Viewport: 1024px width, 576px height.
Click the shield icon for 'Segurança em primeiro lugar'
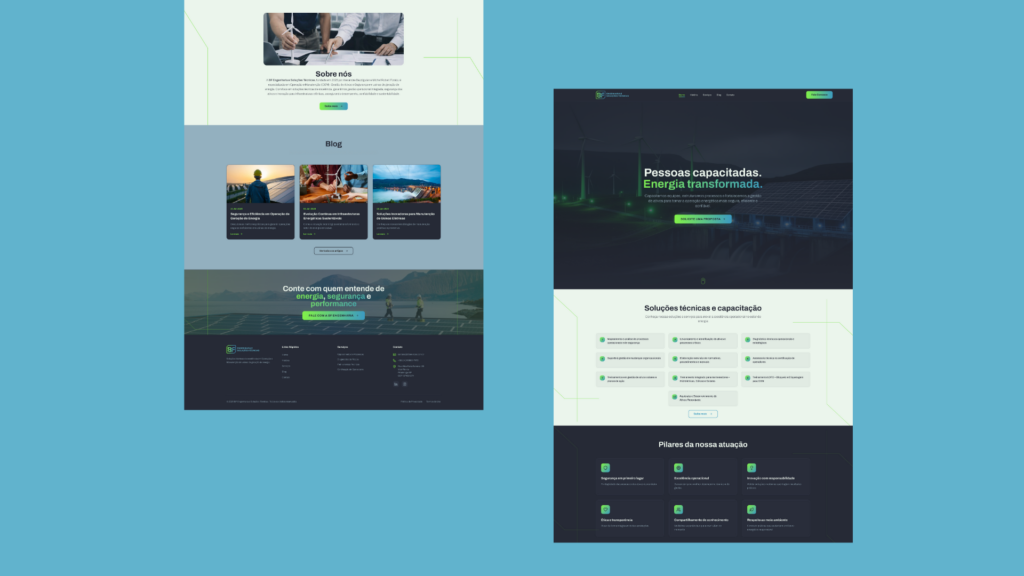605,468
